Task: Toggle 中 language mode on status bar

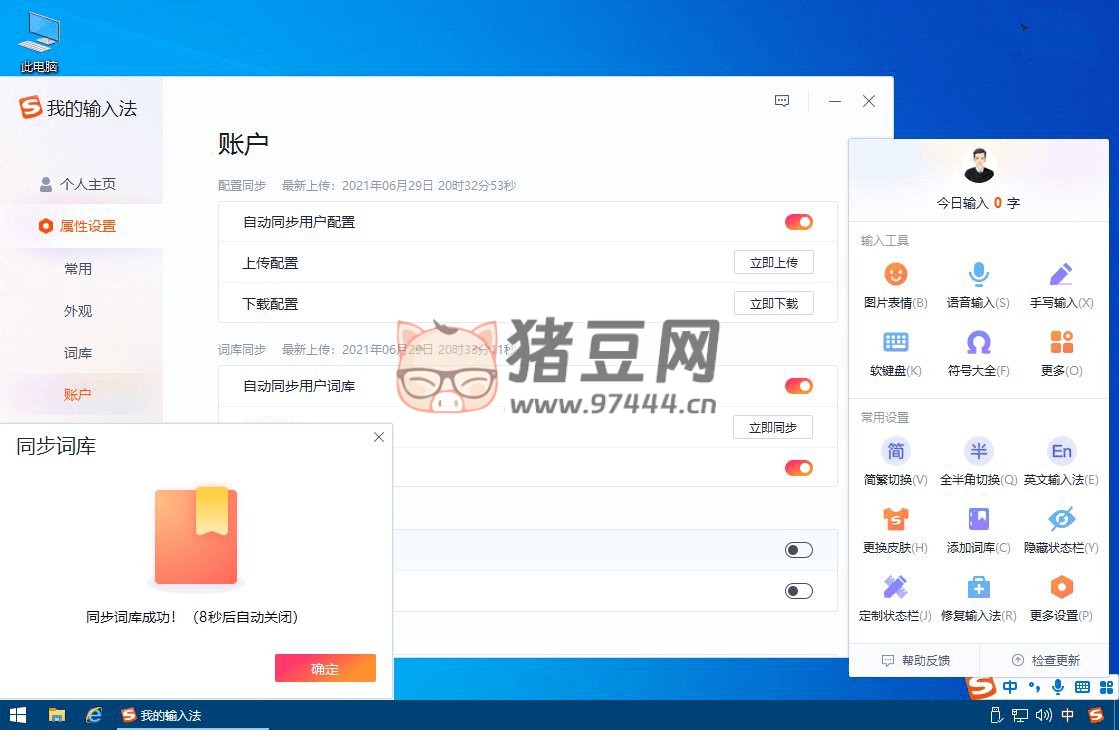Action: [1010, 686]
